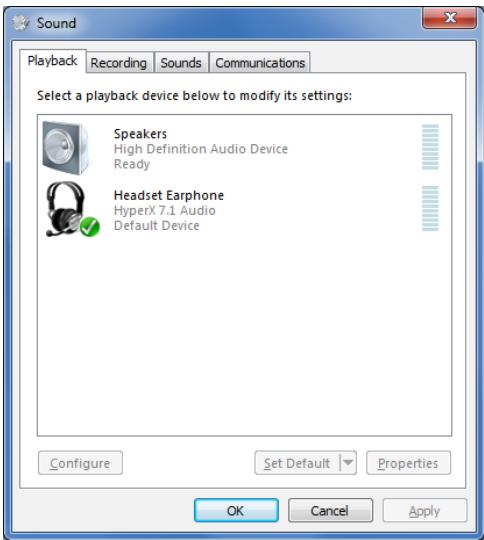Click the Sound speaker icon in title bar
Viewport: 484px width, 540px height.
(x=21, y=23)
